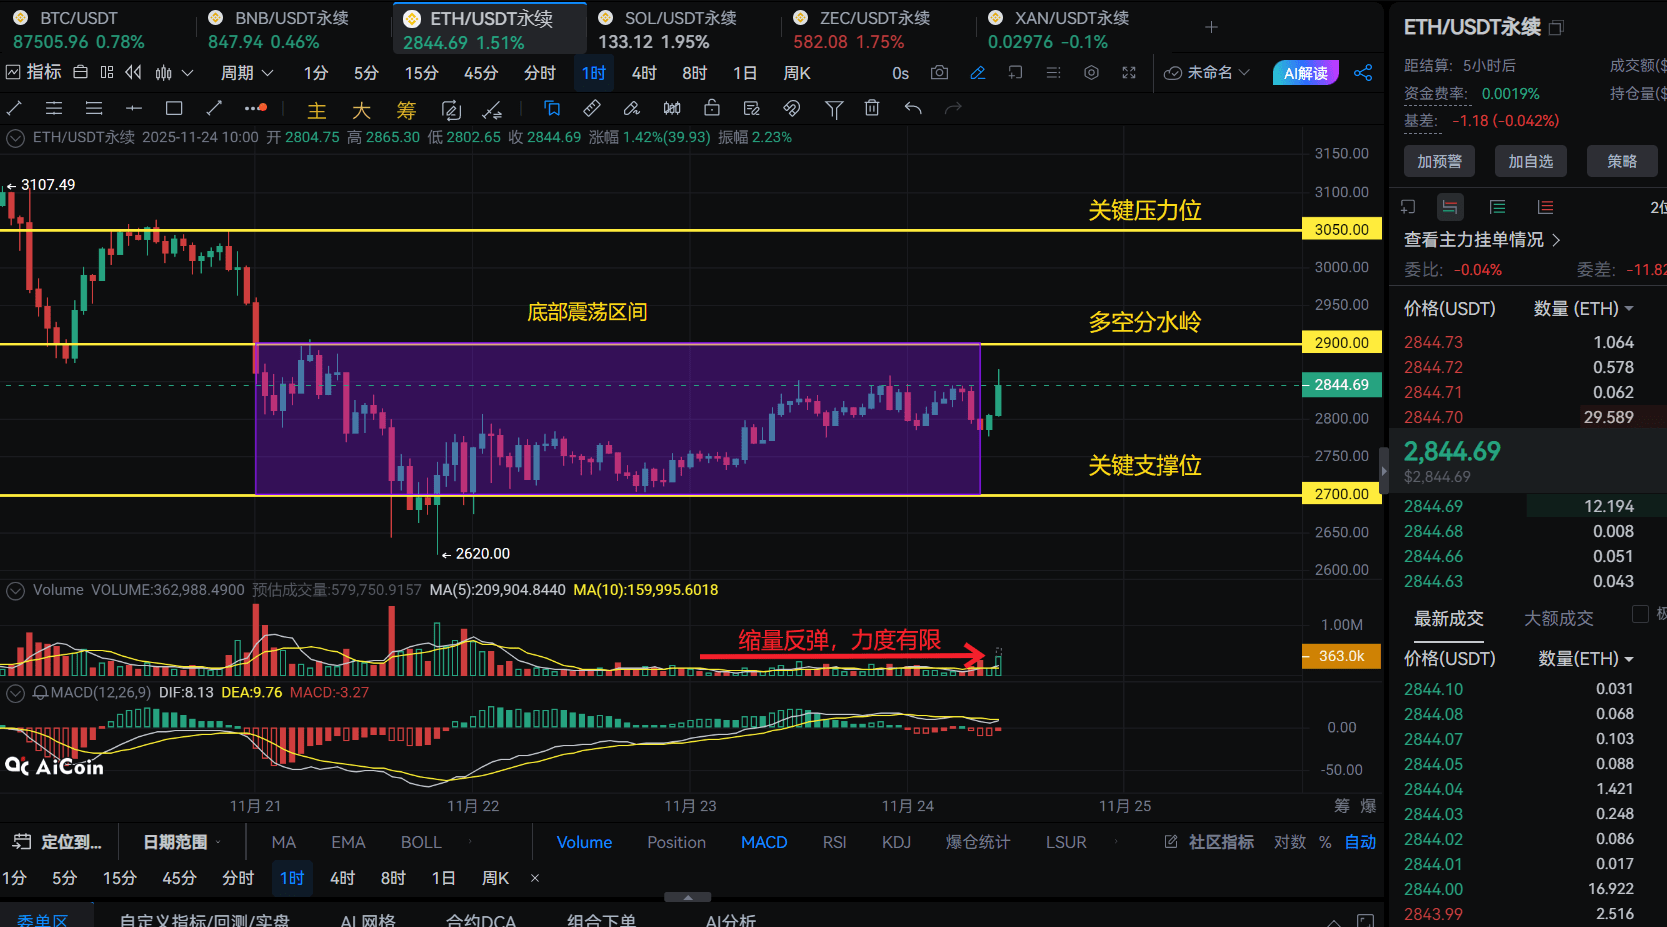This screenshot has height=927, width=1667.
Task: Toggle 自动 auto scale
Action: point(1360,842)
